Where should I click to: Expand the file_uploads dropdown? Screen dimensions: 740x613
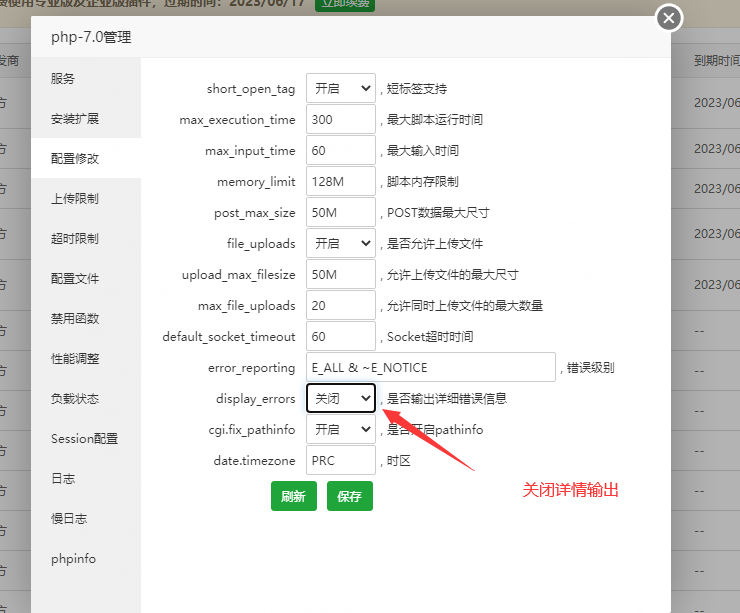(x=341, y=244)
